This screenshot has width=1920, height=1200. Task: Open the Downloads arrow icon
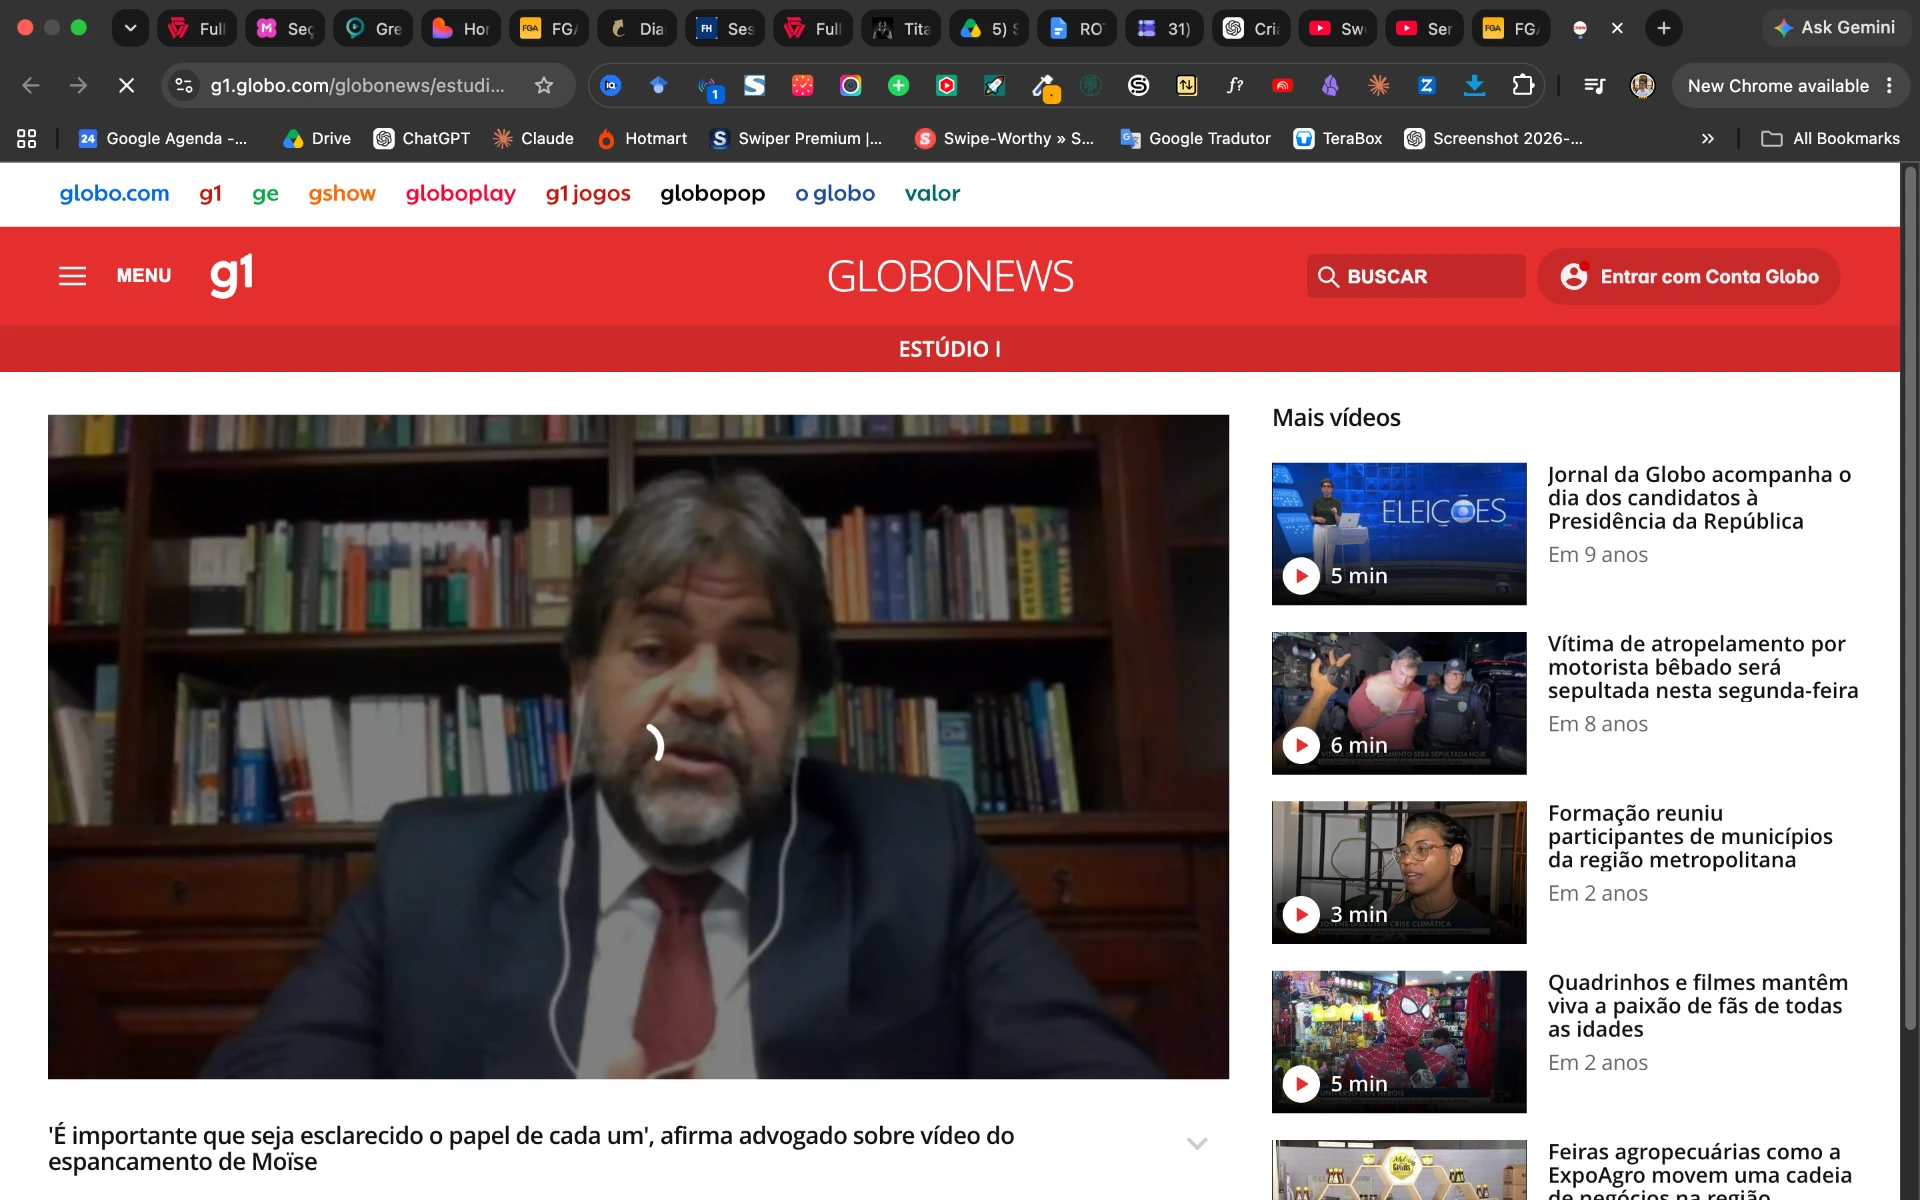pos(1474,86)
